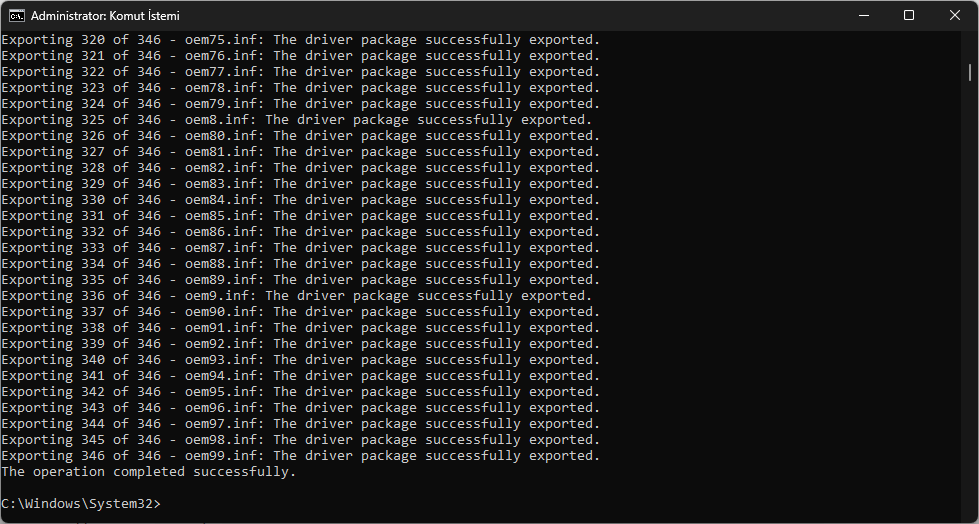979x524 pixels.
Task: Click the C:\Windows\System32> prompt line
Action: (x=80, y=504)
